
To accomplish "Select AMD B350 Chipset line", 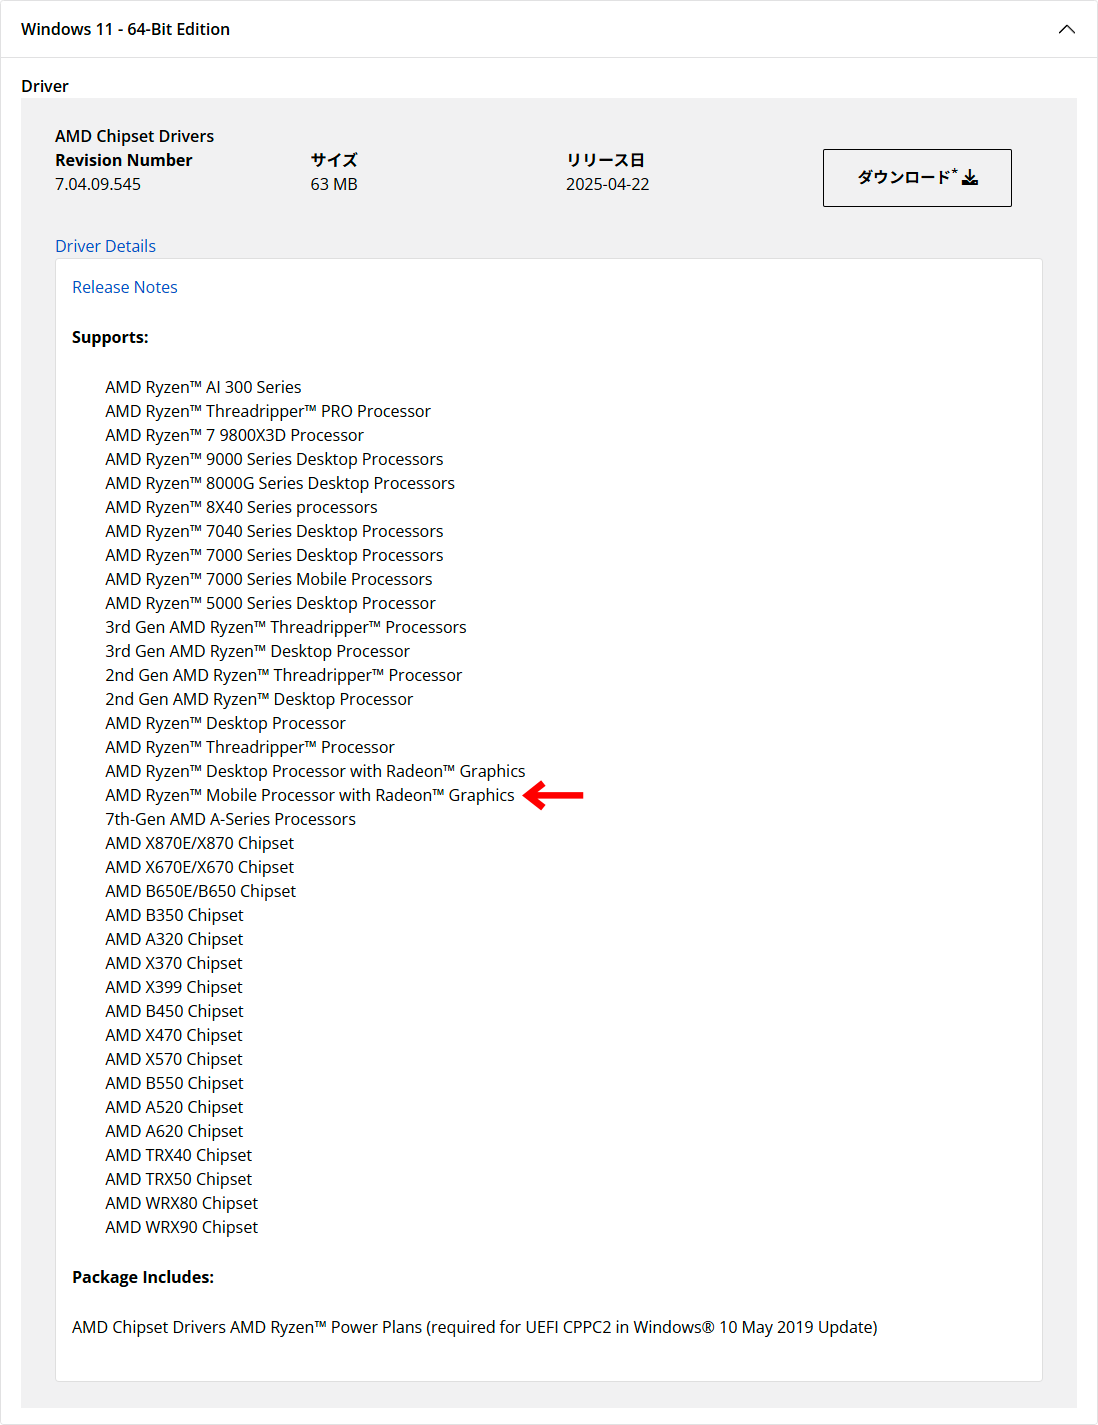I will click(174, 915).
